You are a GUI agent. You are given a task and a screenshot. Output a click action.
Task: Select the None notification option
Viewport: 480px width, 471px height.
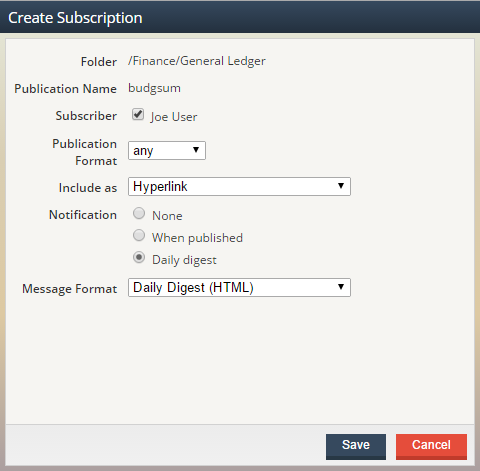point(139,213)
